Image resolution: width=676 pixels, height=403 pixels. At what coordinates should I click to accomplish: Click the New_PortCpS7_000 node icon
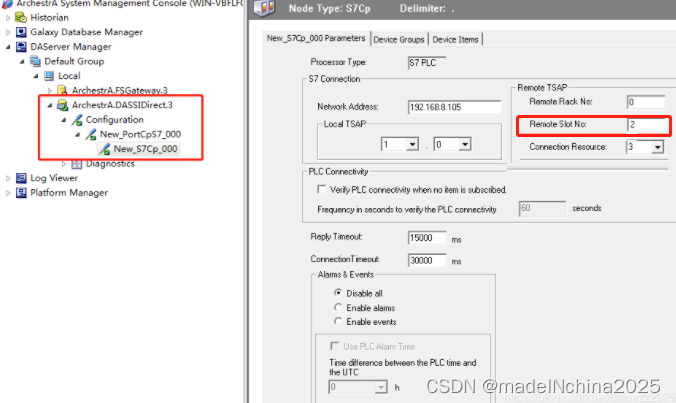[91, 134]
